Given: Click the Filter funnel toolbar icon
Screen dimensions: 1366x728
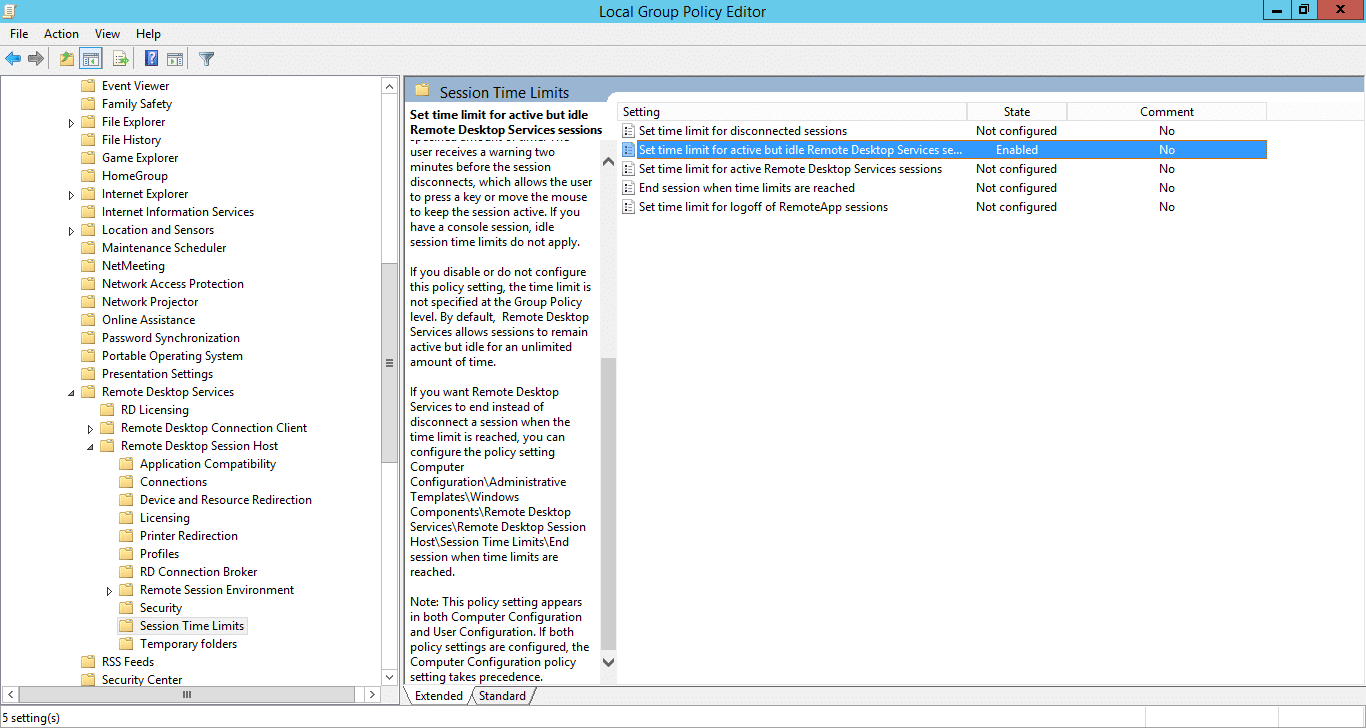Looking at the screenshot, I should pos(206,59).
